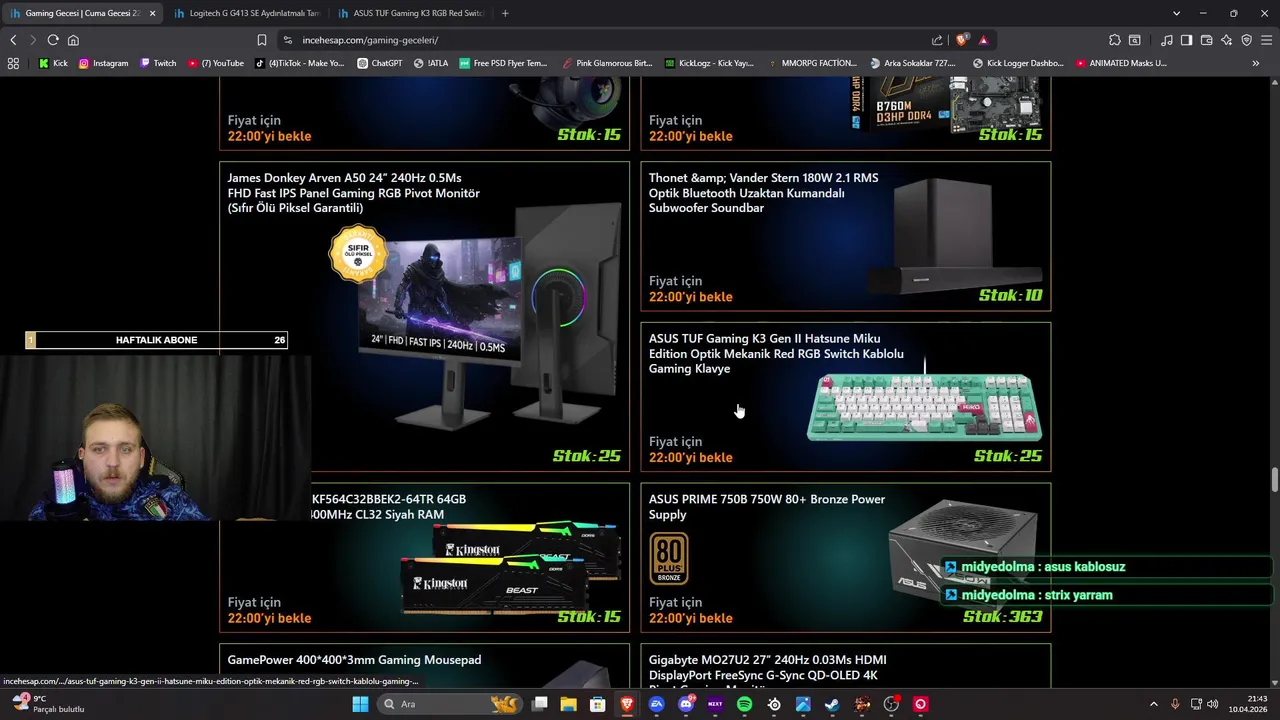Open the Twitch bookmark
The width and height of the screenshot is (1280, 720).
tap(158, 63)
